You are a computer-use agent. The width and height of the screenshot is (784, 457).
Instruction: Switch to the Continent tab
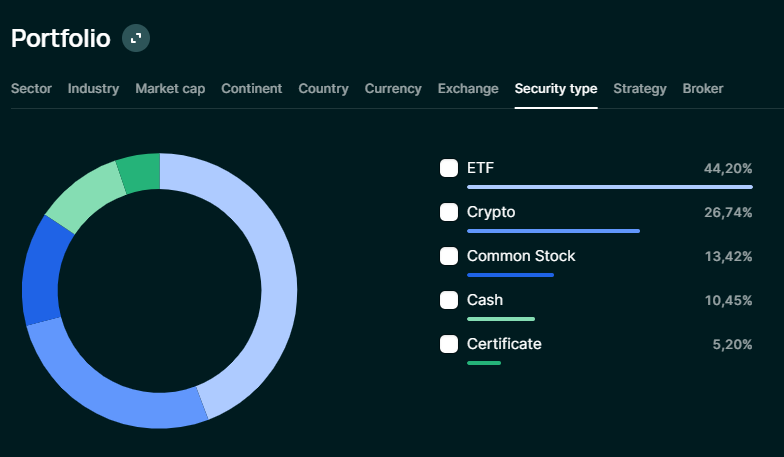[x=251, y=88]
